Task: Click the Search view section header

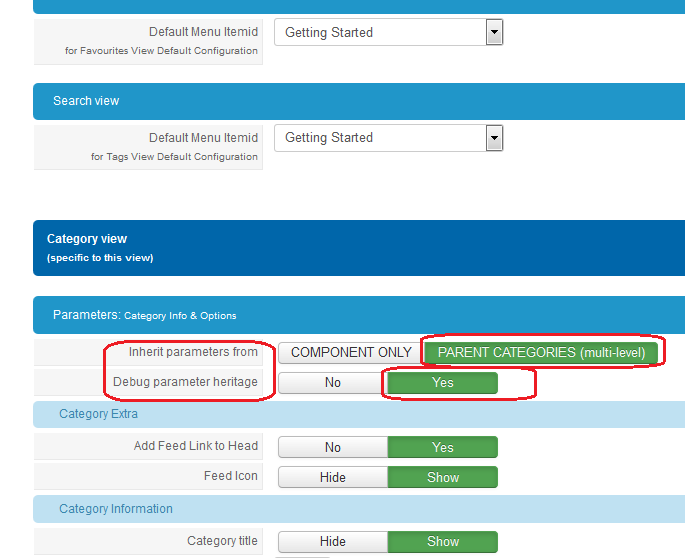Action: pyautogui.click(x=86, y=101)
